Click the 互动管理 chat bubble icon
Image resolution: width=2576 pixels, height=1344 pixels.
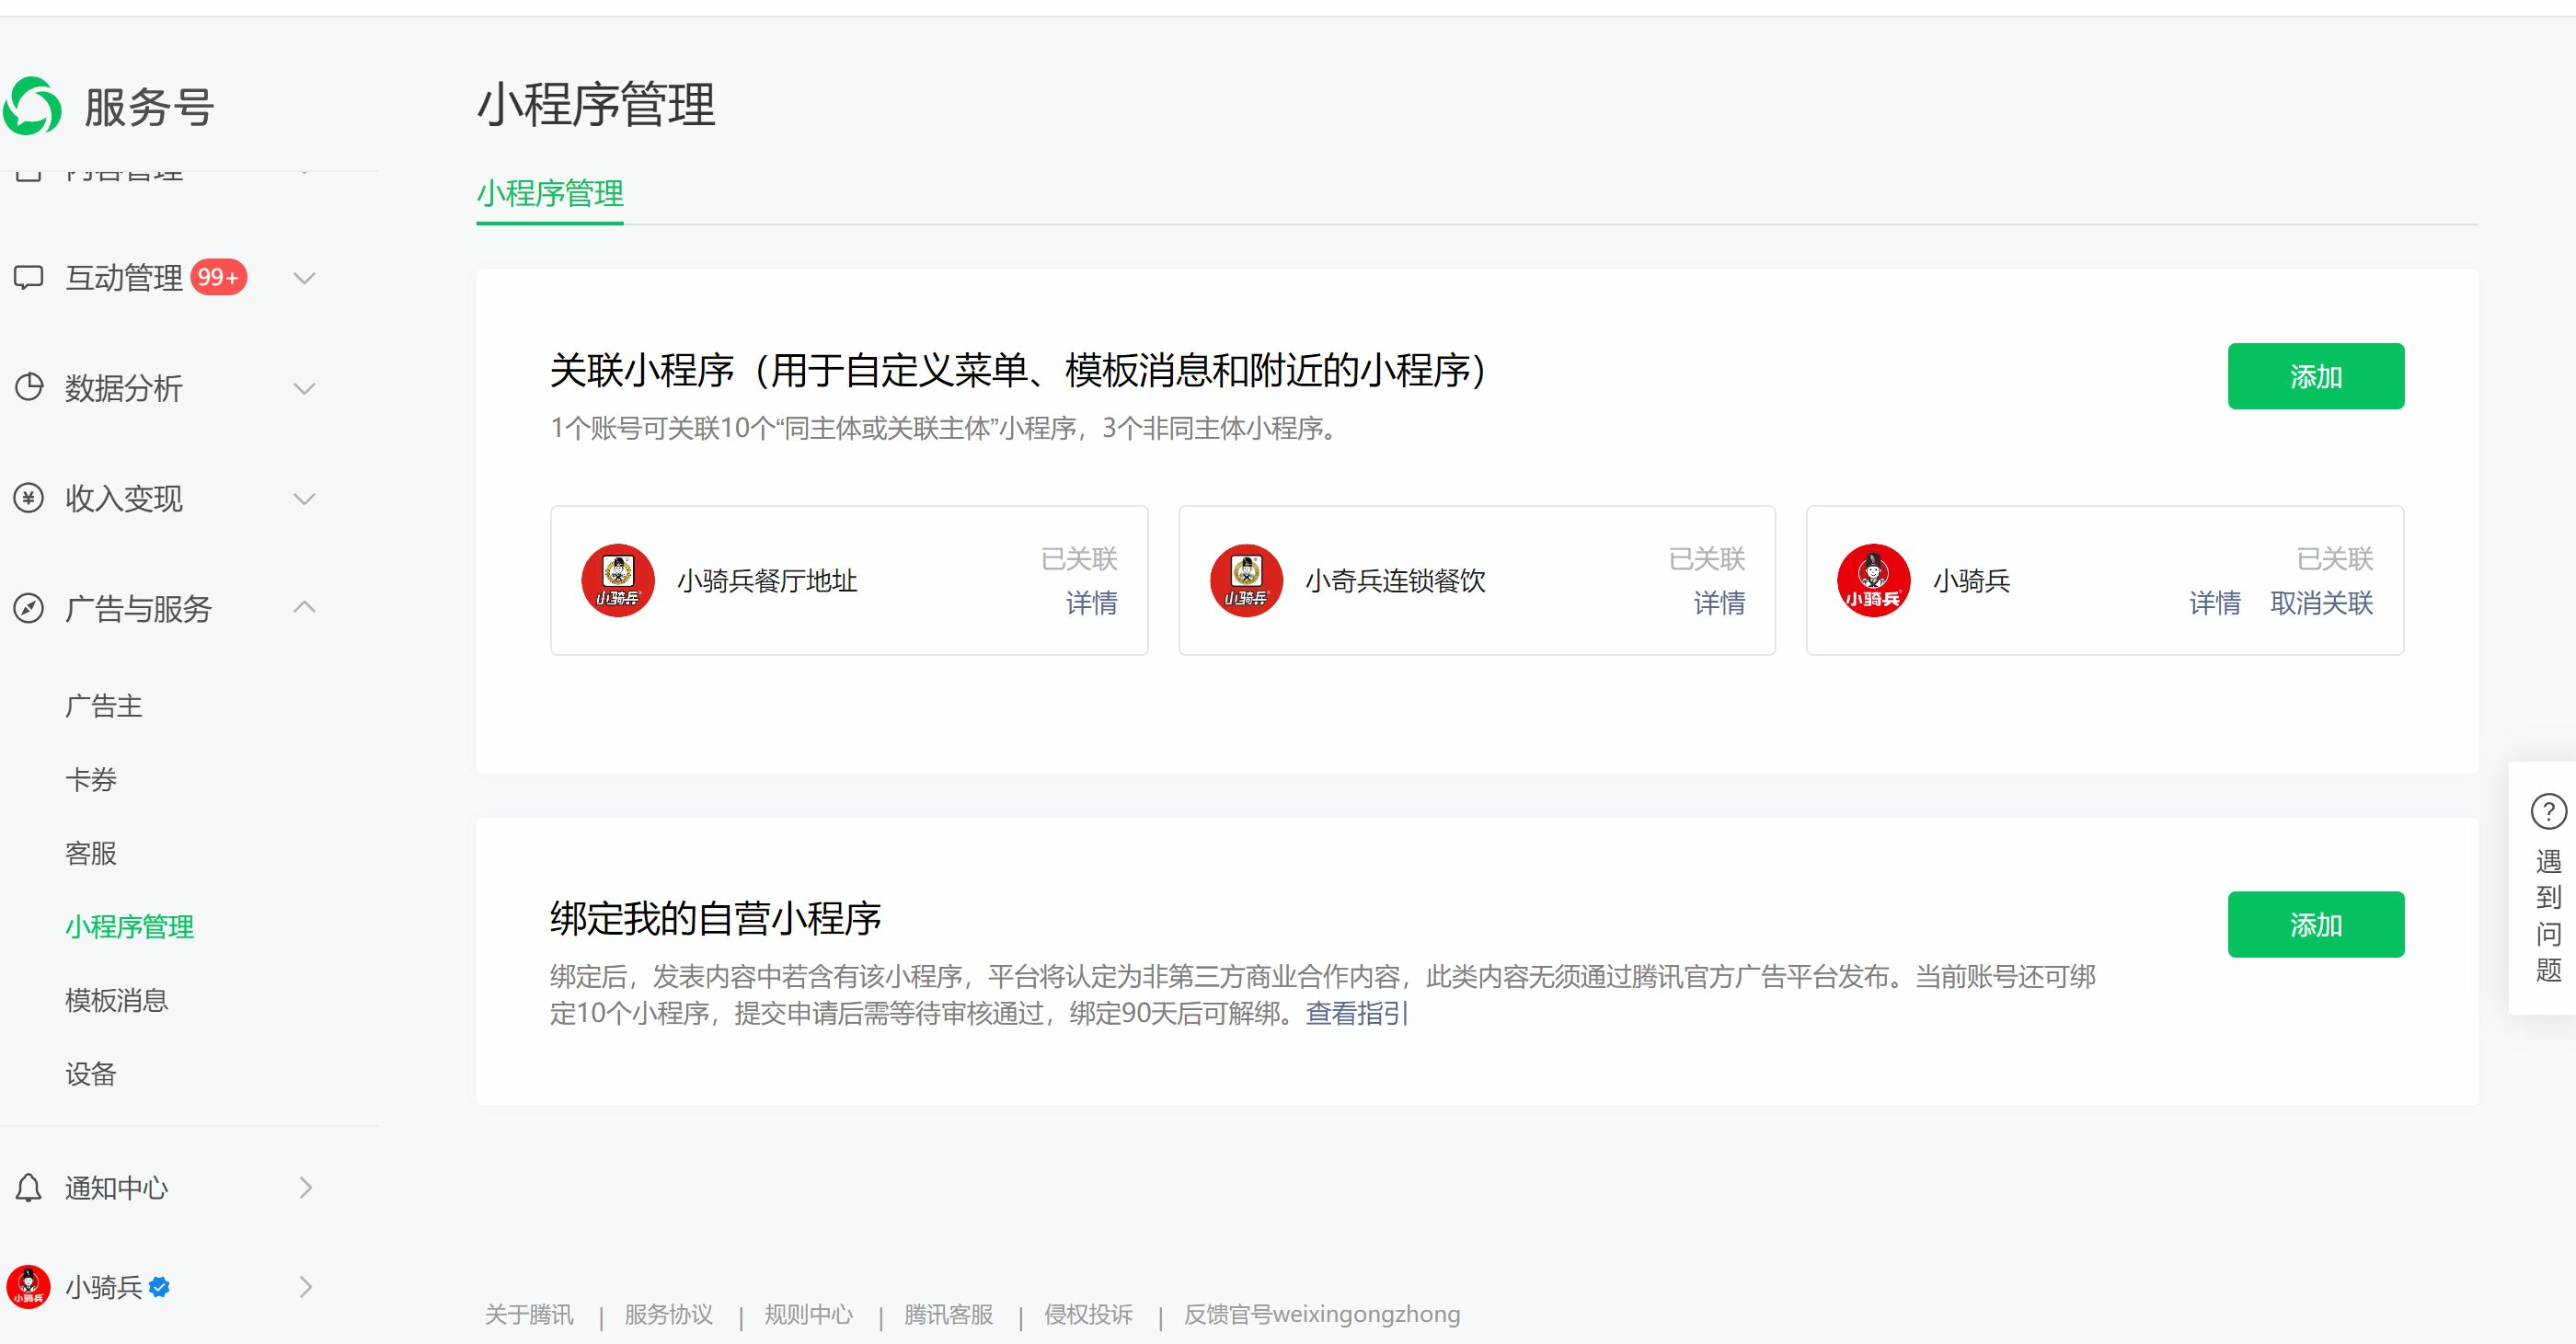pyautogui.click(x=29, y=277)
